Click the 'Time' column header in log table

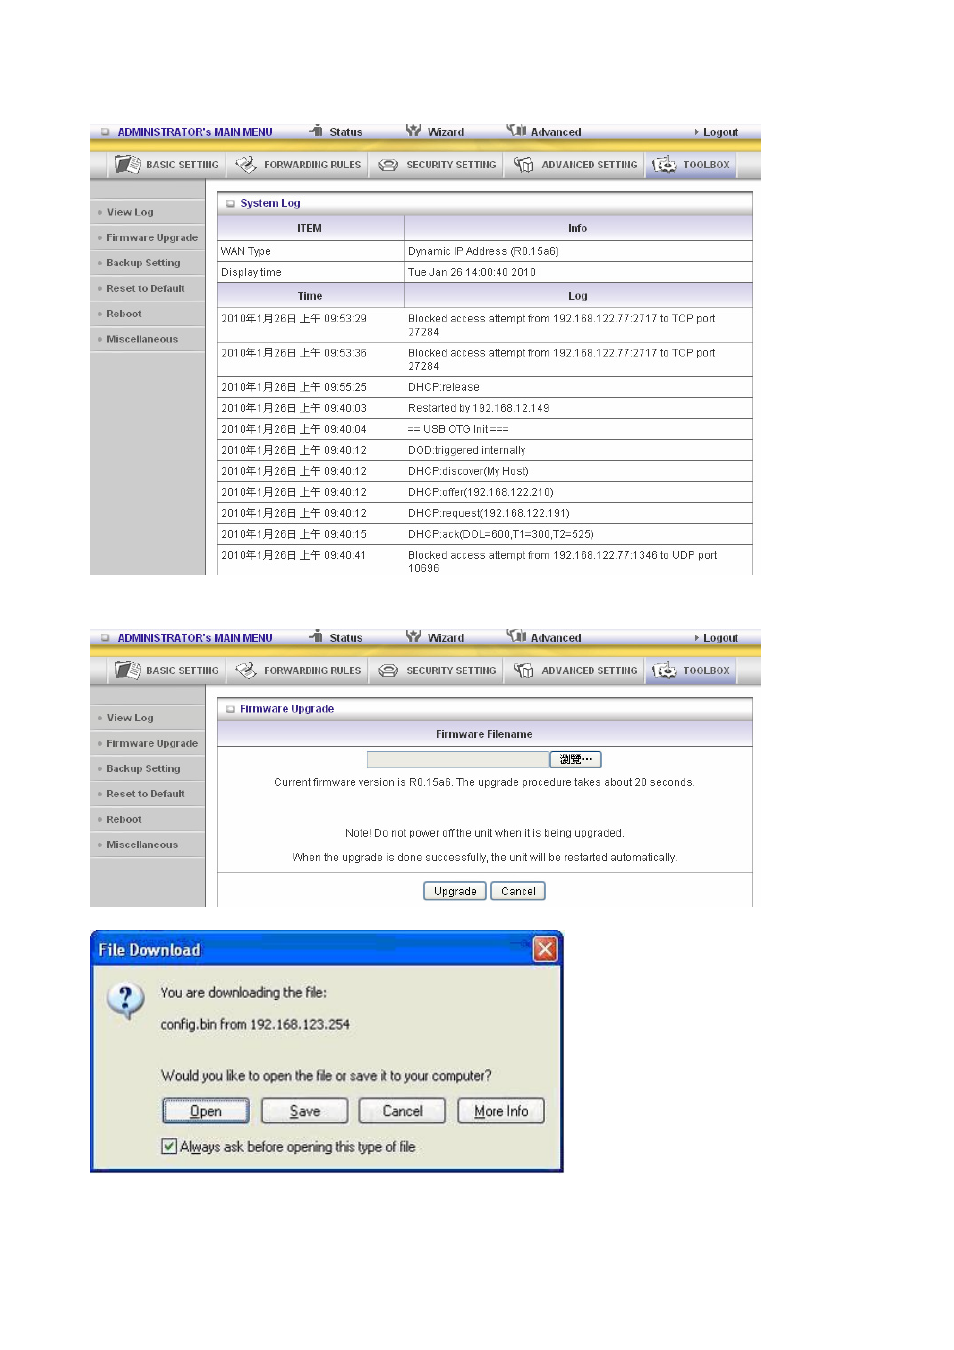[x=310, y=296]
